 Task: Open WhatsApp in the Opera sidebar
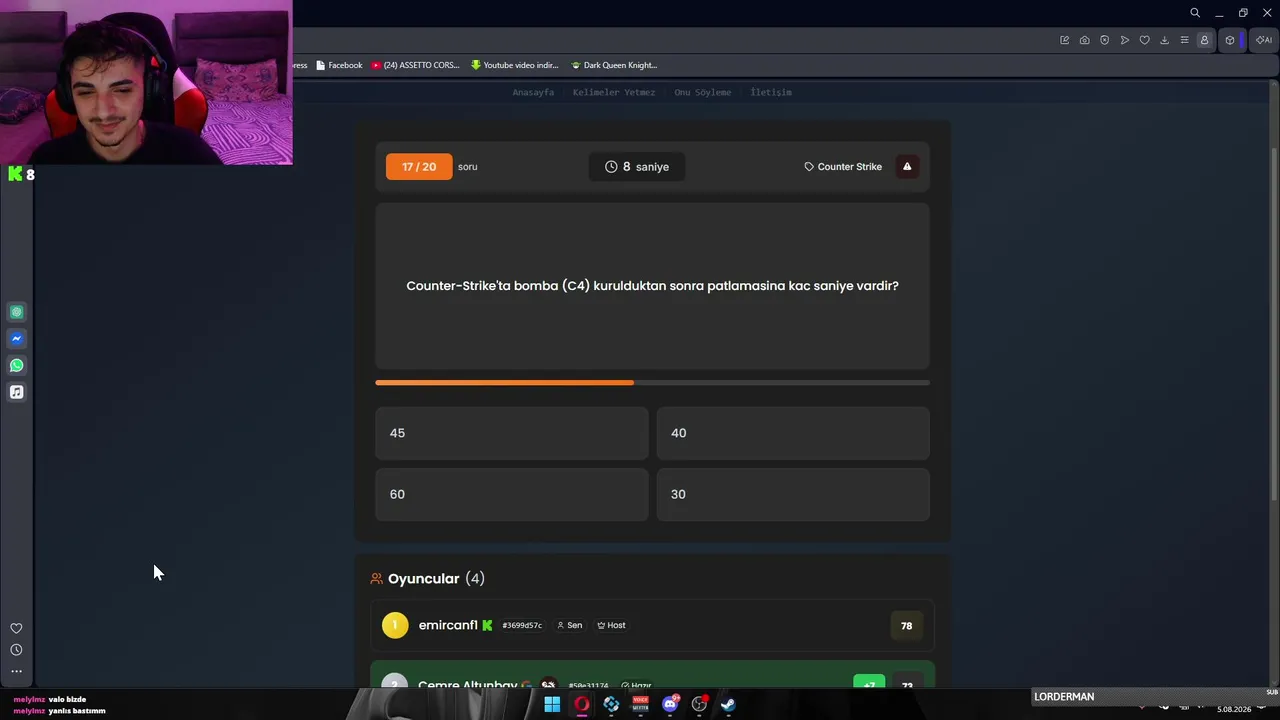[16, 366]
